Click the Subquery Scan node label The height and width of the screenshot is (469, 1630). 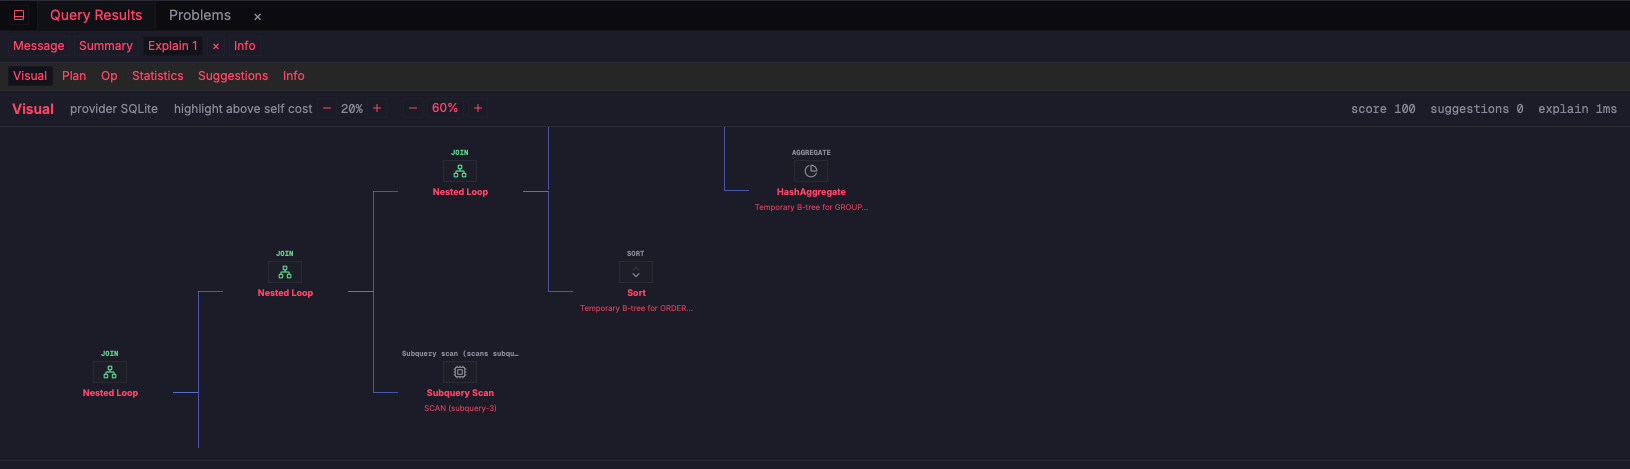click(460, 393)
